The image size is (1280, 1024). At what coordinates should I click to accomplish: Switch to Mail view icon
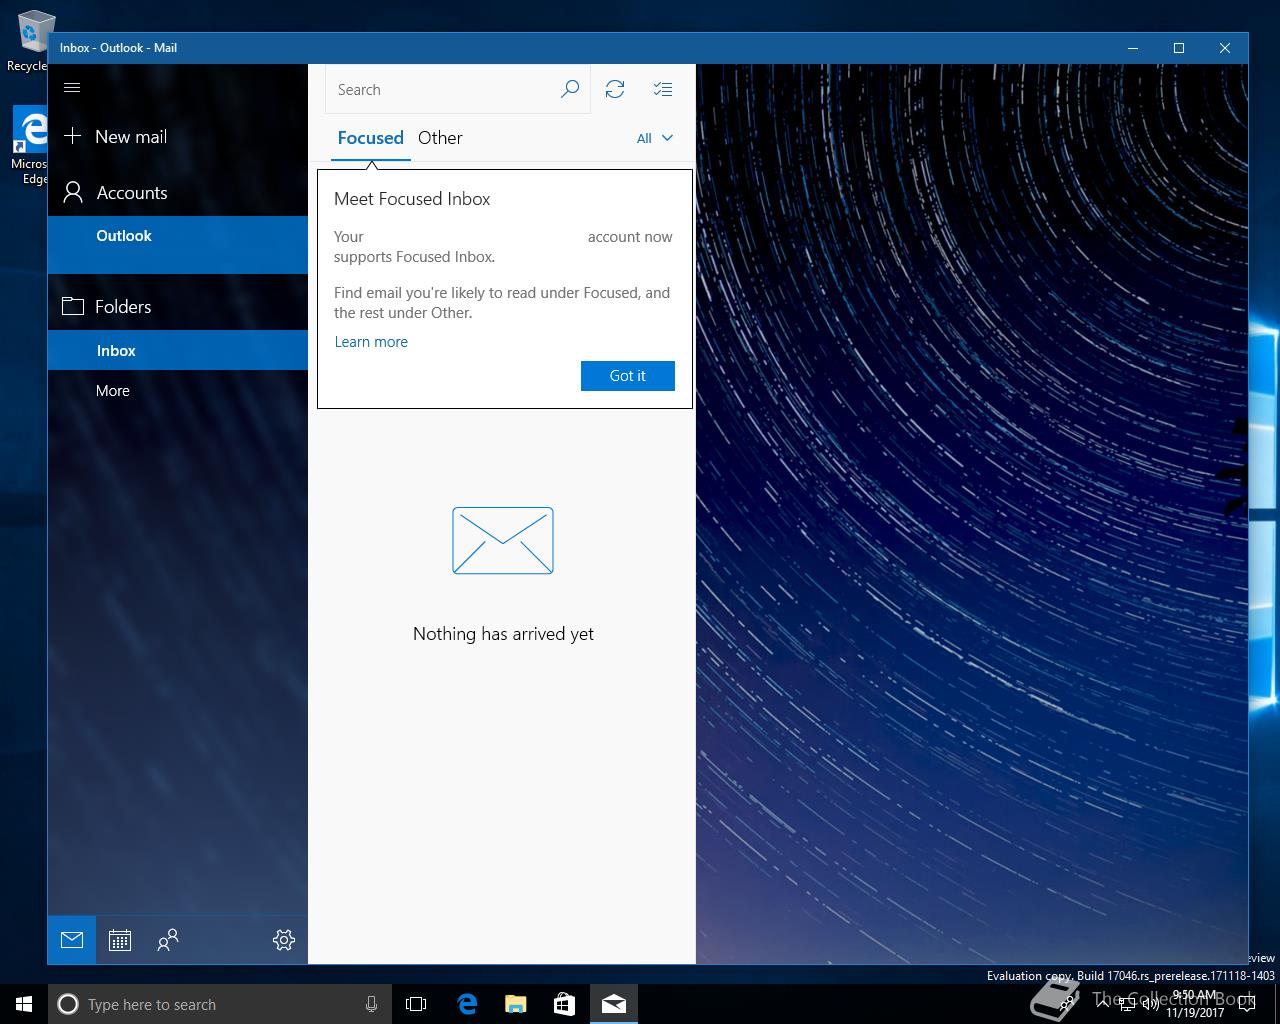pos(72,940)
